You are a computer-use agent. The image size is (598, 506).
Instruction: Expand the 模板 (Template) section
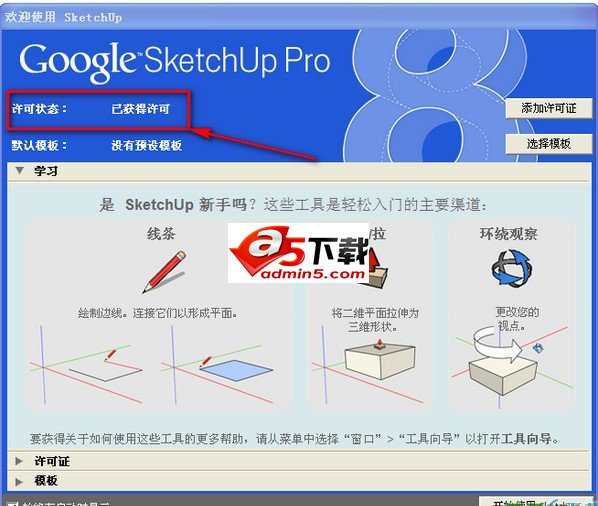19,481
